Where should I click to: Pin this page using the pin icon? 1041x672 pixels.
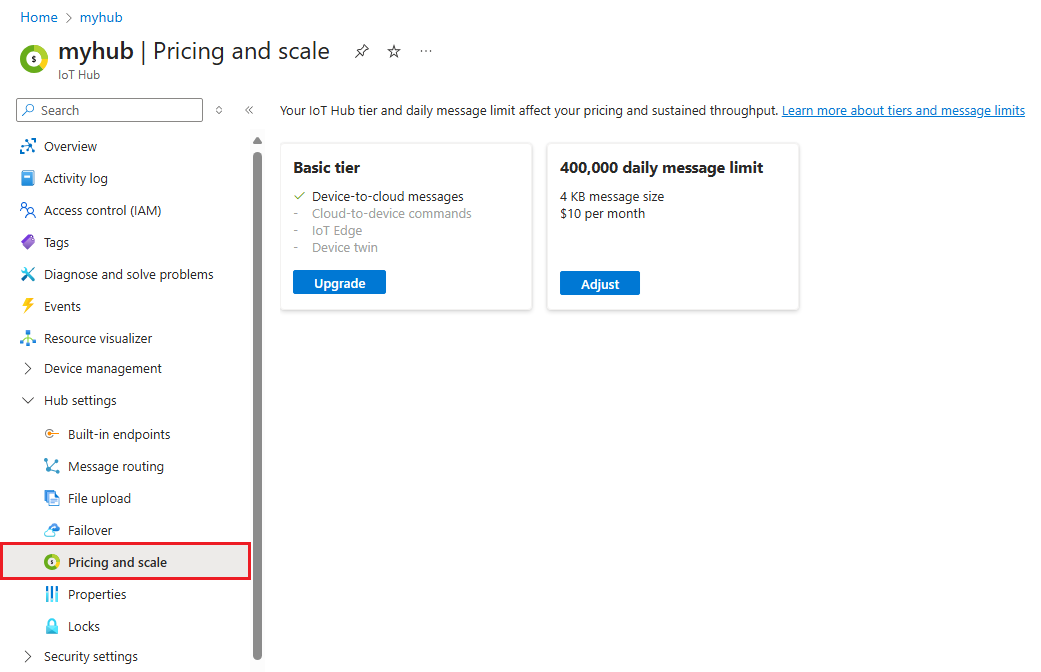pyautogui.click(x=361, y=51)
